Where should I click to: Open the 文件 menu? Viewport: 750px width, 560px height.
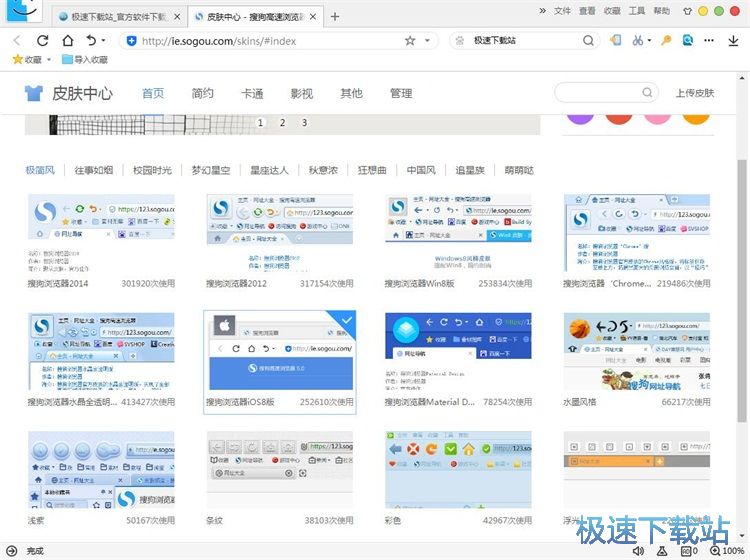click(562, 11)
